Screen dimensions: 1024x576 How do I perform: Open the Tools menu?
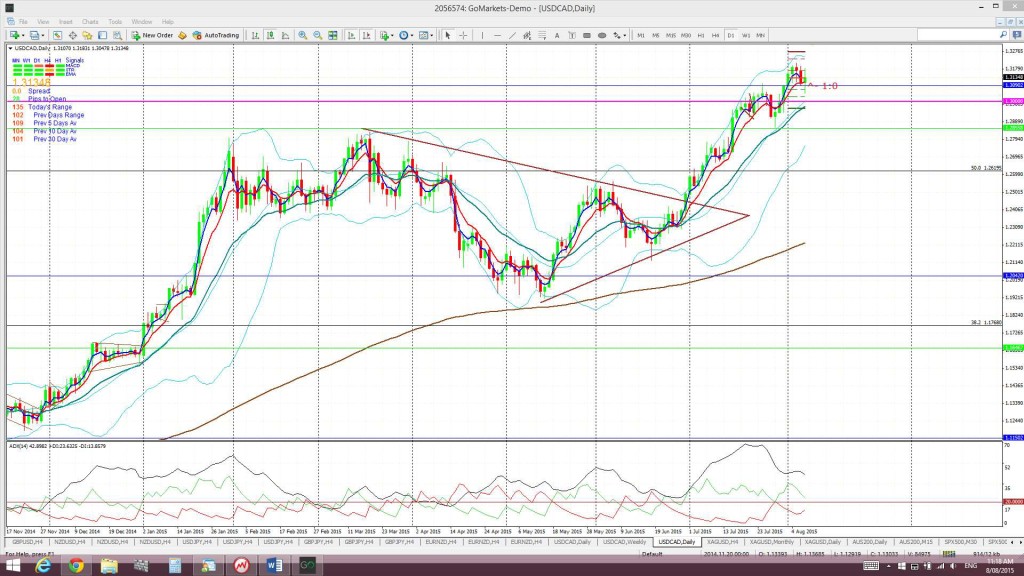pyautogui.click(x=115, y=22)
